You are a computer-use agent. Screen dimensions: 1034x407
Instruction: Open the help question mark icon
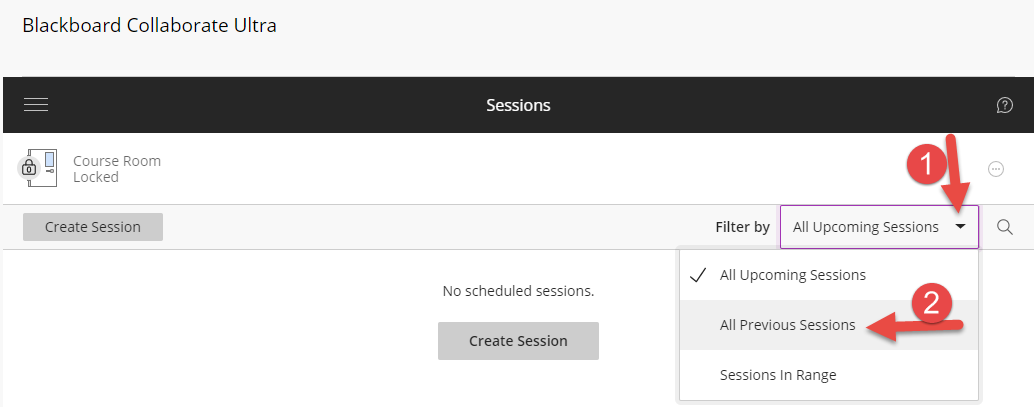point(1005,105)
